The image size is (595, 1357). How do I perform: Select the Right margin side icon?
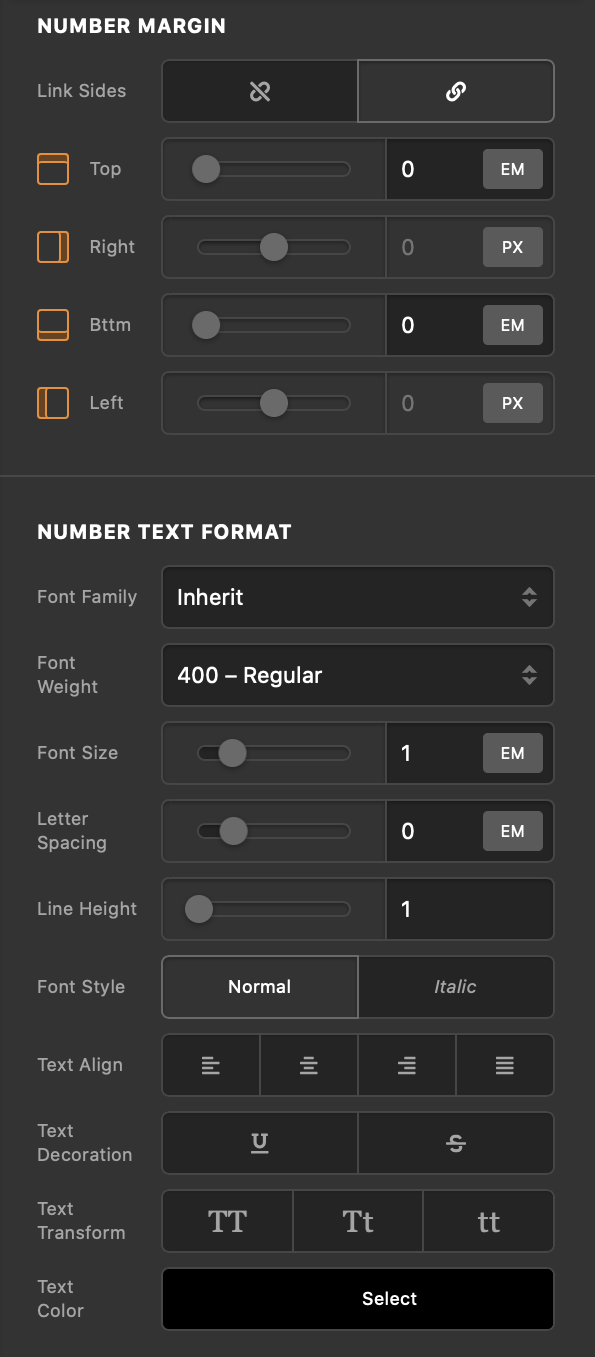pos(52,247)
